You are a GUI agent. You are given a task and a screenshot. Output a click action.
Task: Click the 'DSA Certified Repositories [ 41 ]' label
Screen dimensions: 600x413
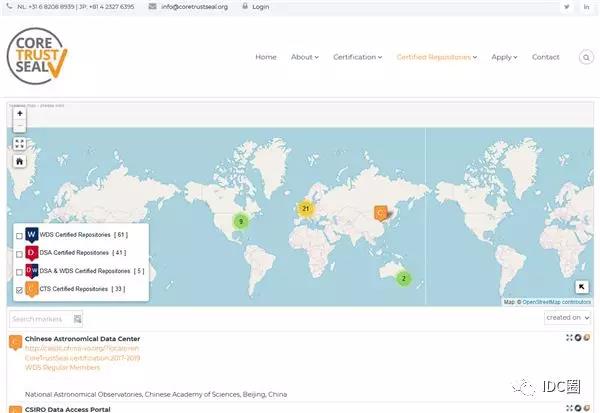tap(83, 253)
